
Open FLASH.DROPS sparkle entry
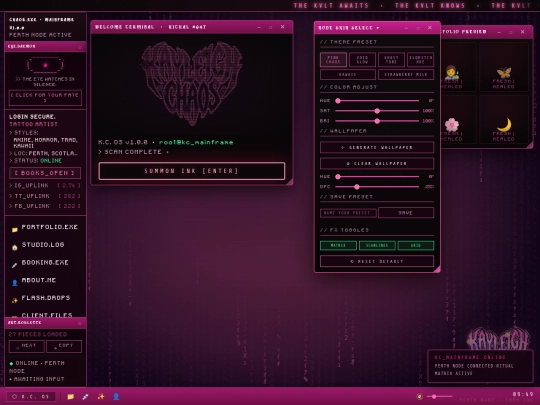click(45, 298)
